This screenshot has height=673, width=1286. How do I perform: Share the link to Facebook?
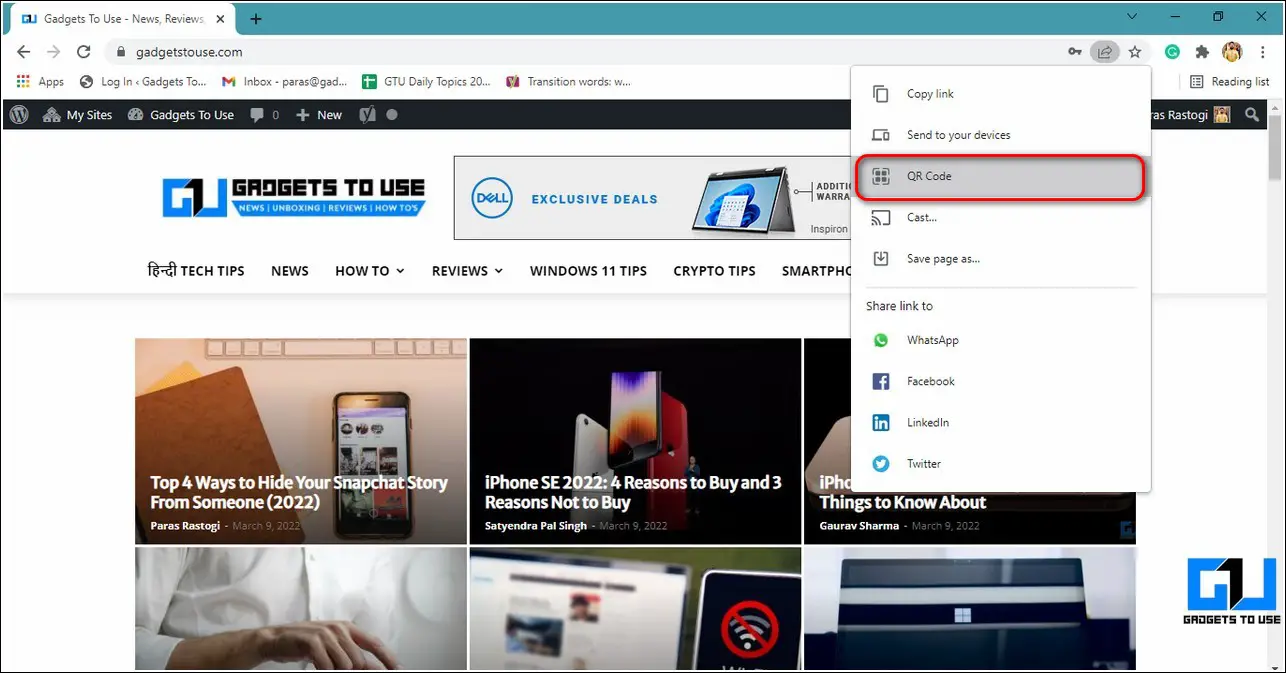click(1000, 381)
